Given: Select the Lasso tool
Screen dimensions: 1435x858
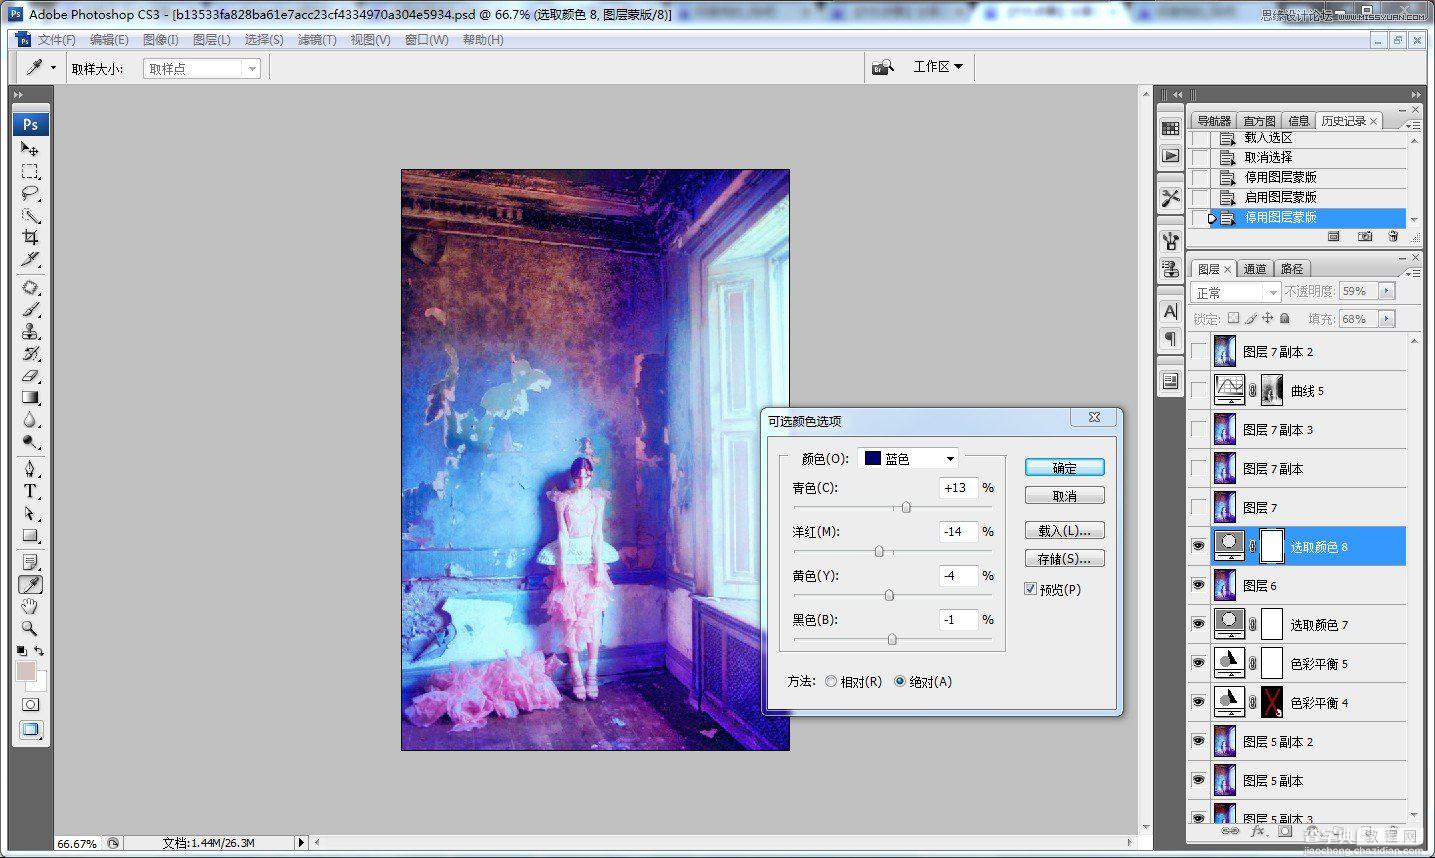Looking at the screenshot, I should click(30, 193).
